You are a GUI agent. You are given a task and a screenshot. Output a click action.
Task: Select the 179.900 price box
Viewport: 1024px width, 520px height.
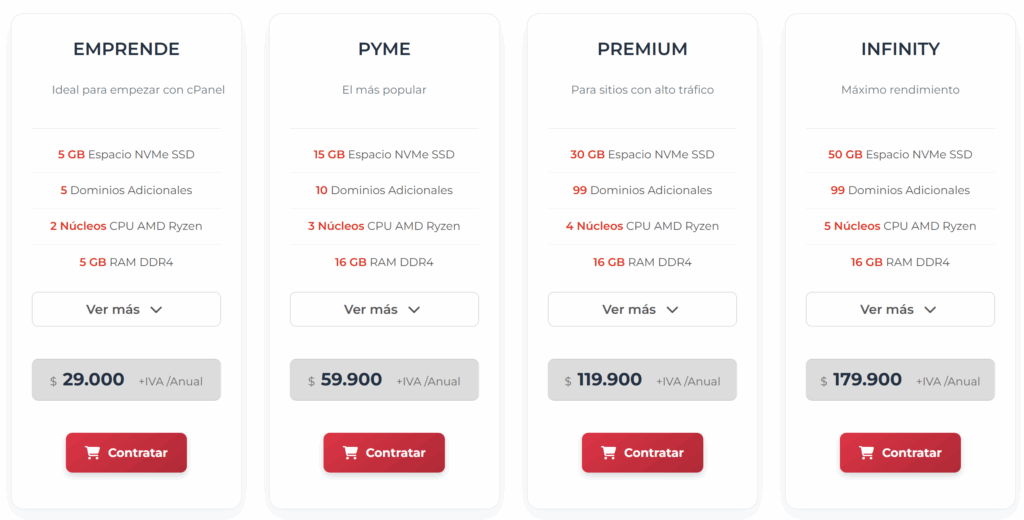(900, 380)
